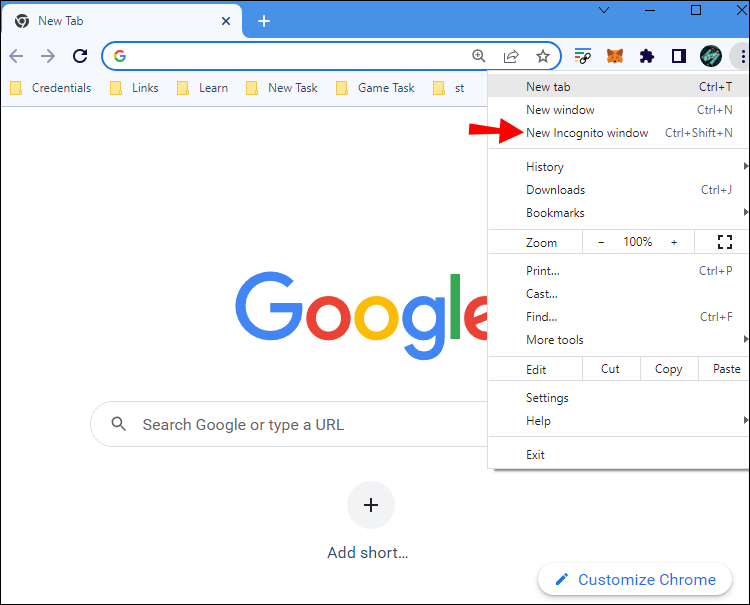Open the Extensions puzzle piece menu

[647, 56]
